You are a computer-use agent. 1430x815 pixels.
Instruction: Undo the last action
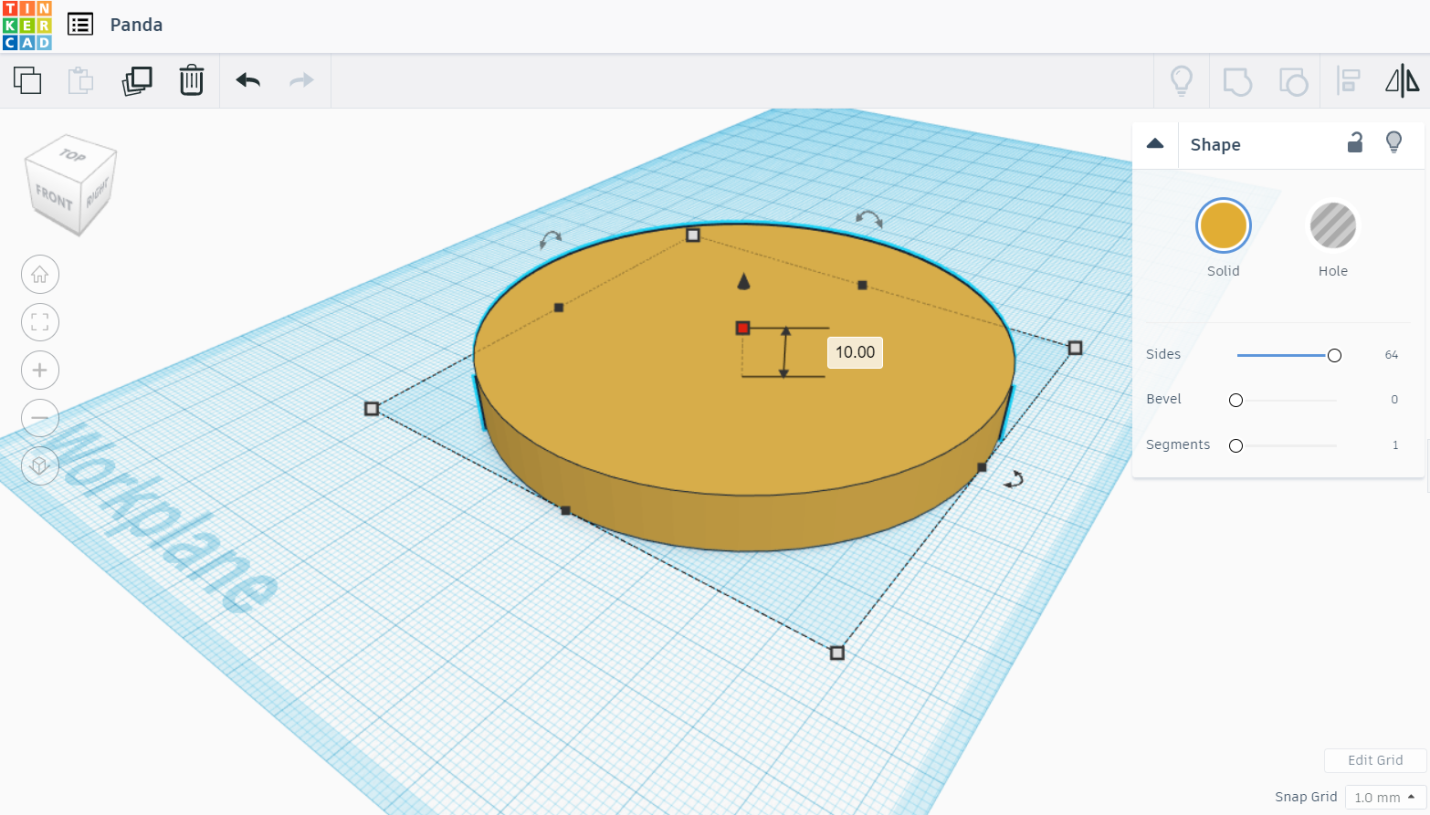[x=248, y=80]
